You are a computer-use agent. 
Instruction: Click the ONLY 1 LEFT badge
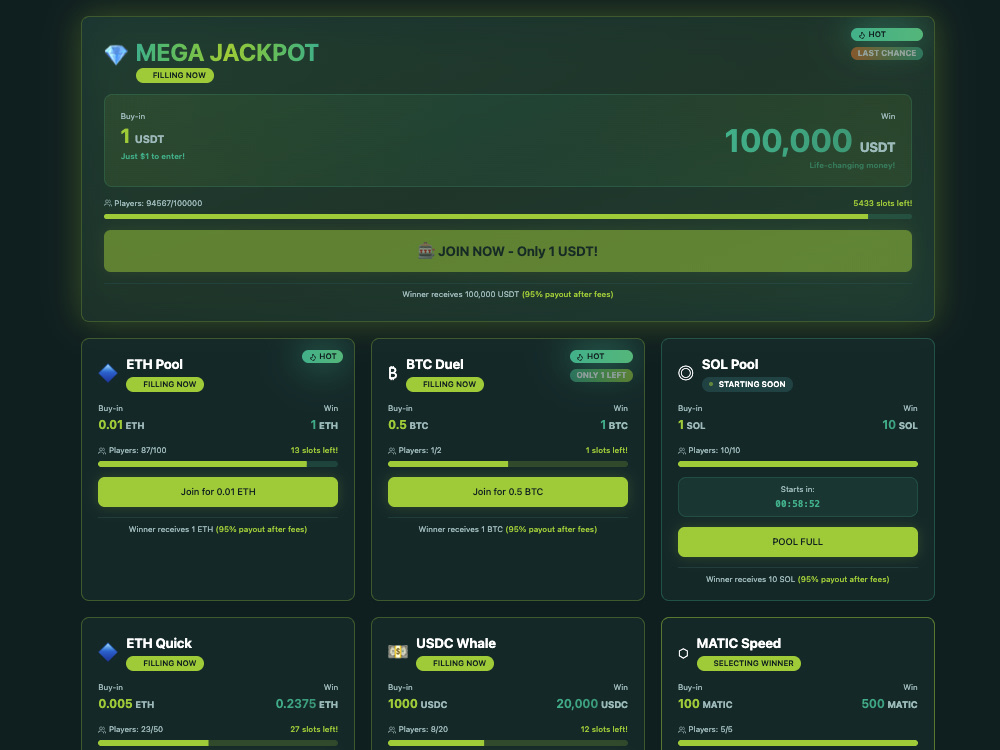point(601,375)
